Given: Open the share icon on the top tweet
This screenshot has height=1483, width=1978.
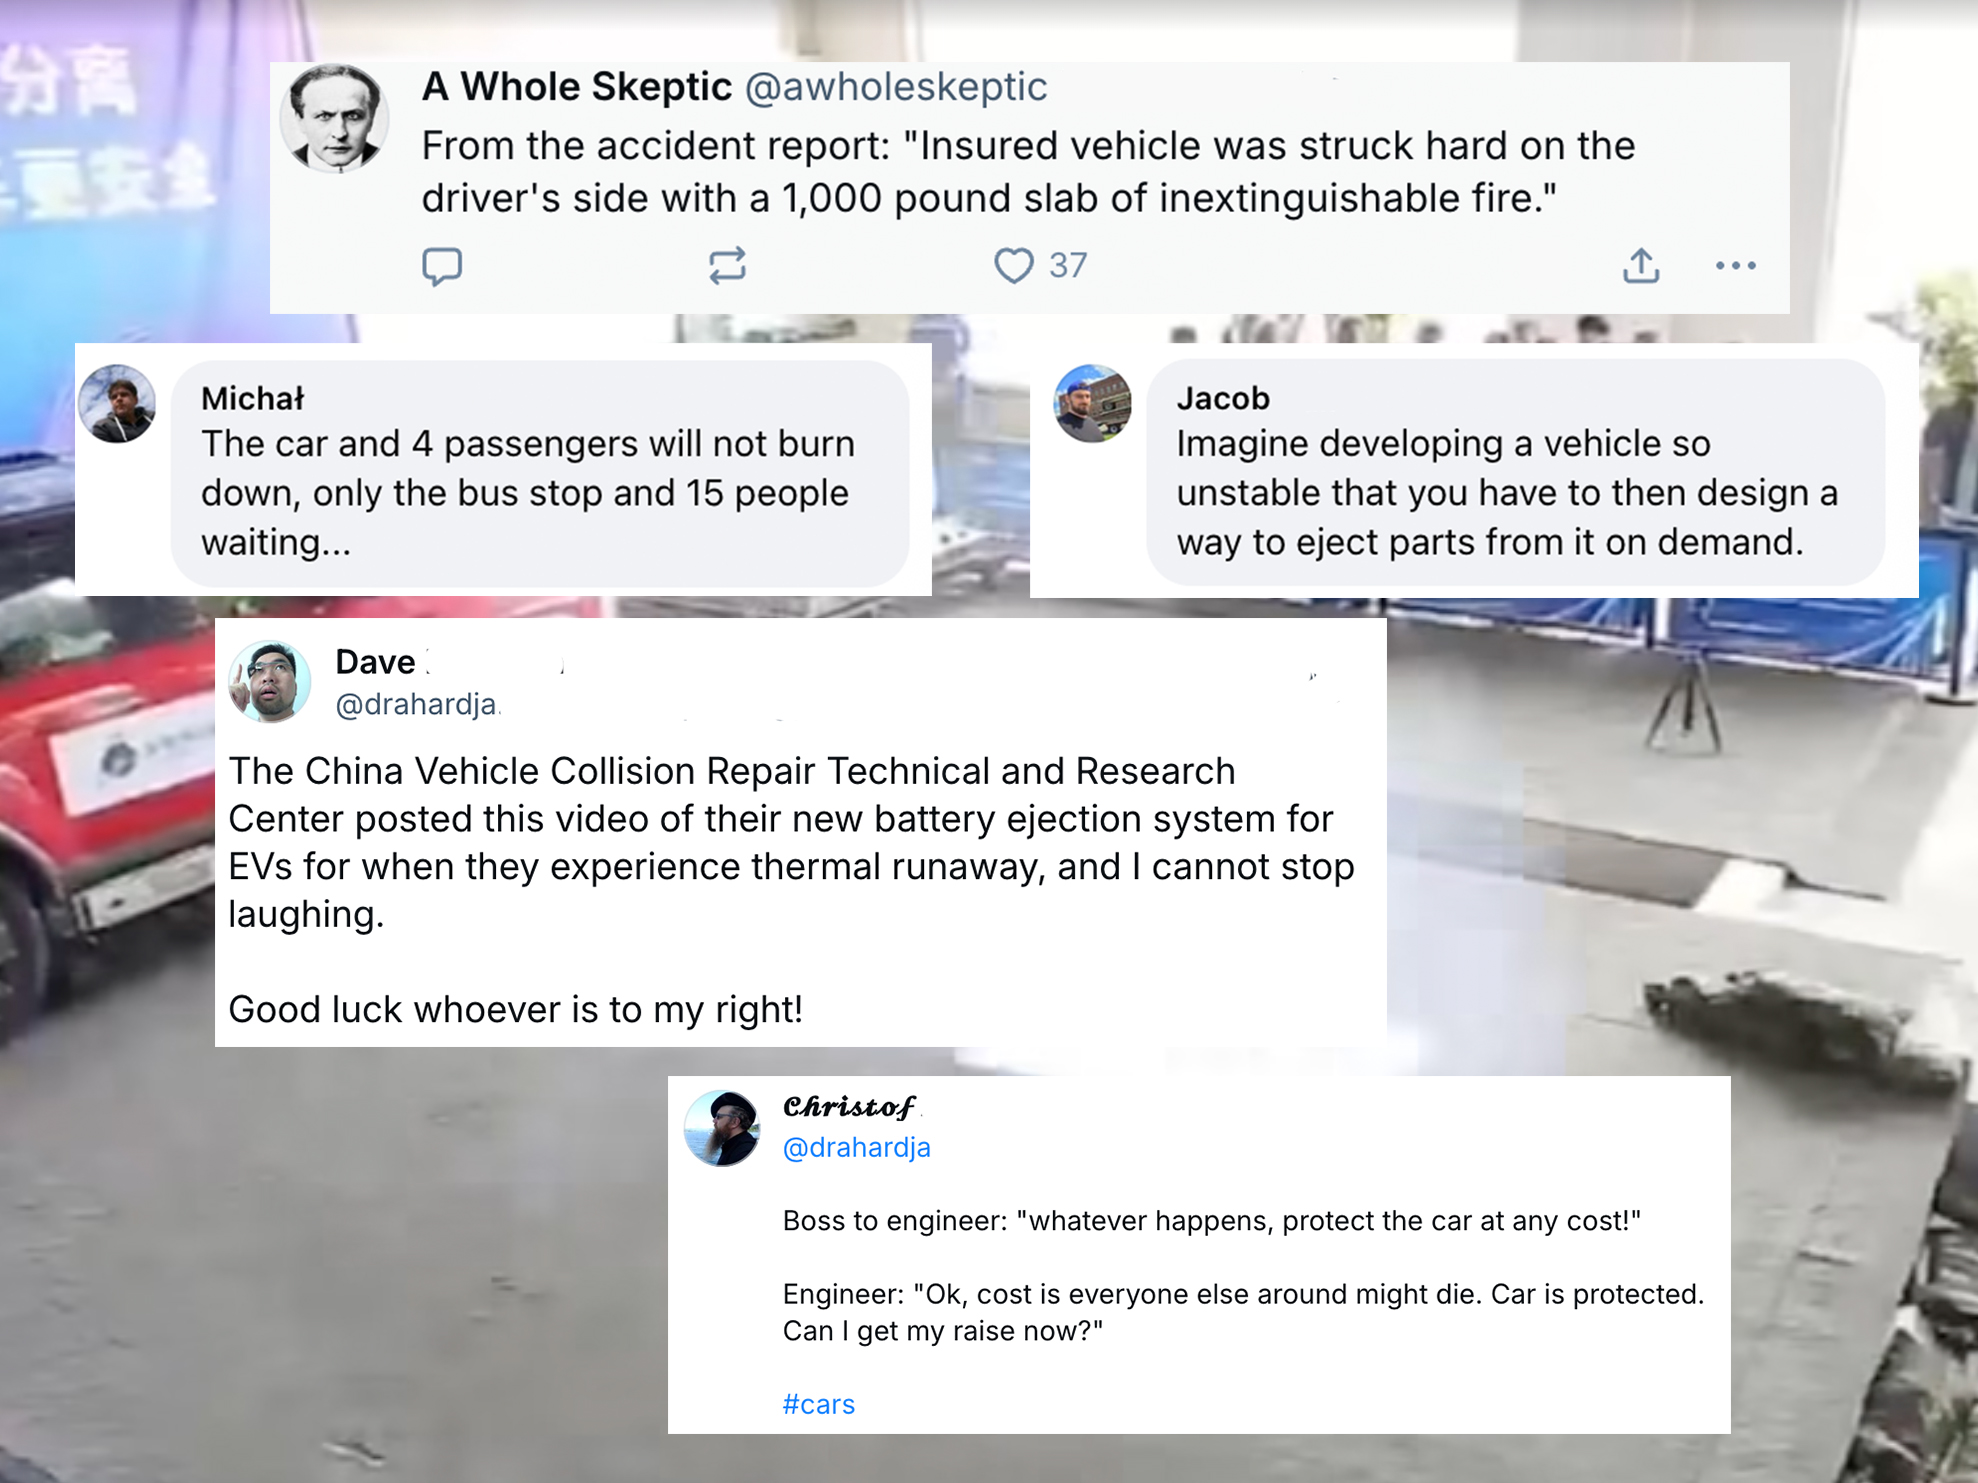Looking at the screenshot, I should coord(1641,264).
